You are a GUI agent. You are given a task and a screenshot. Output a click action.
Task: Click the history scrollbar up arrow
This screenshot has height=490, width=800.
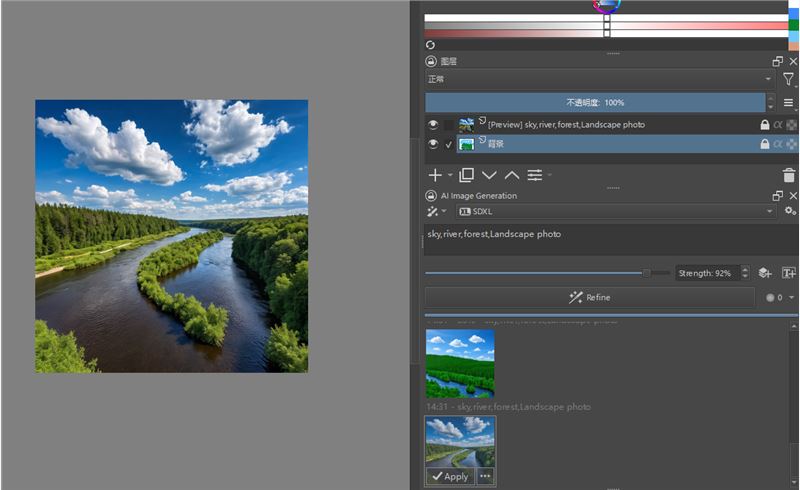click(794, 325)
